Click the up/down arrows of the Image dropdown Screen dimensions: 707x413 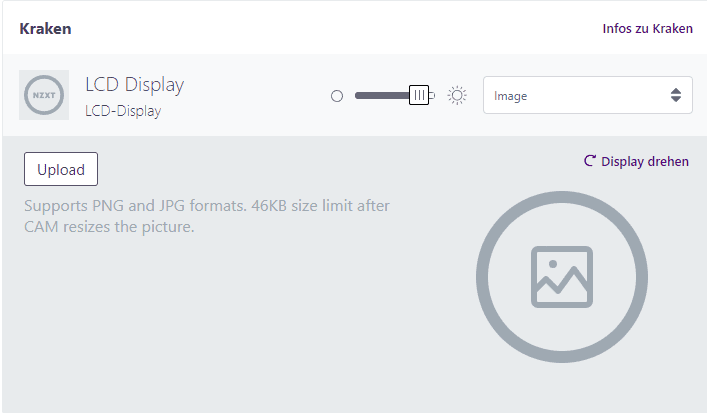[x=675, y=95]
